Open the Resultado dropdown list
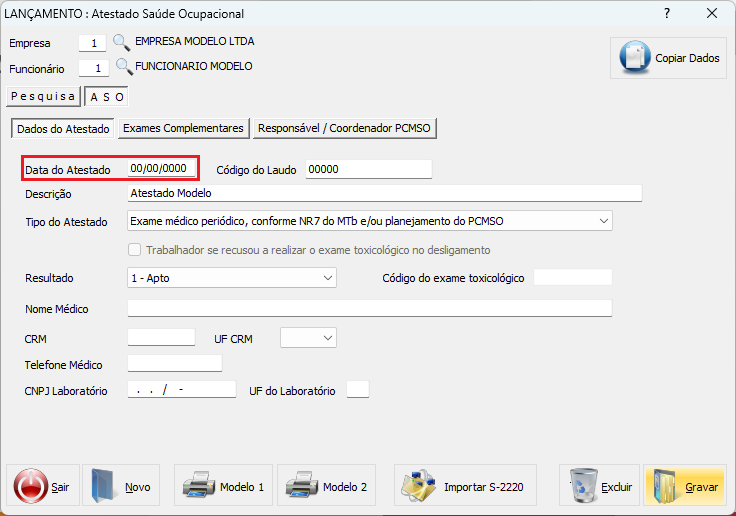This screenshot has width=736, height=516. coord(328,278)
